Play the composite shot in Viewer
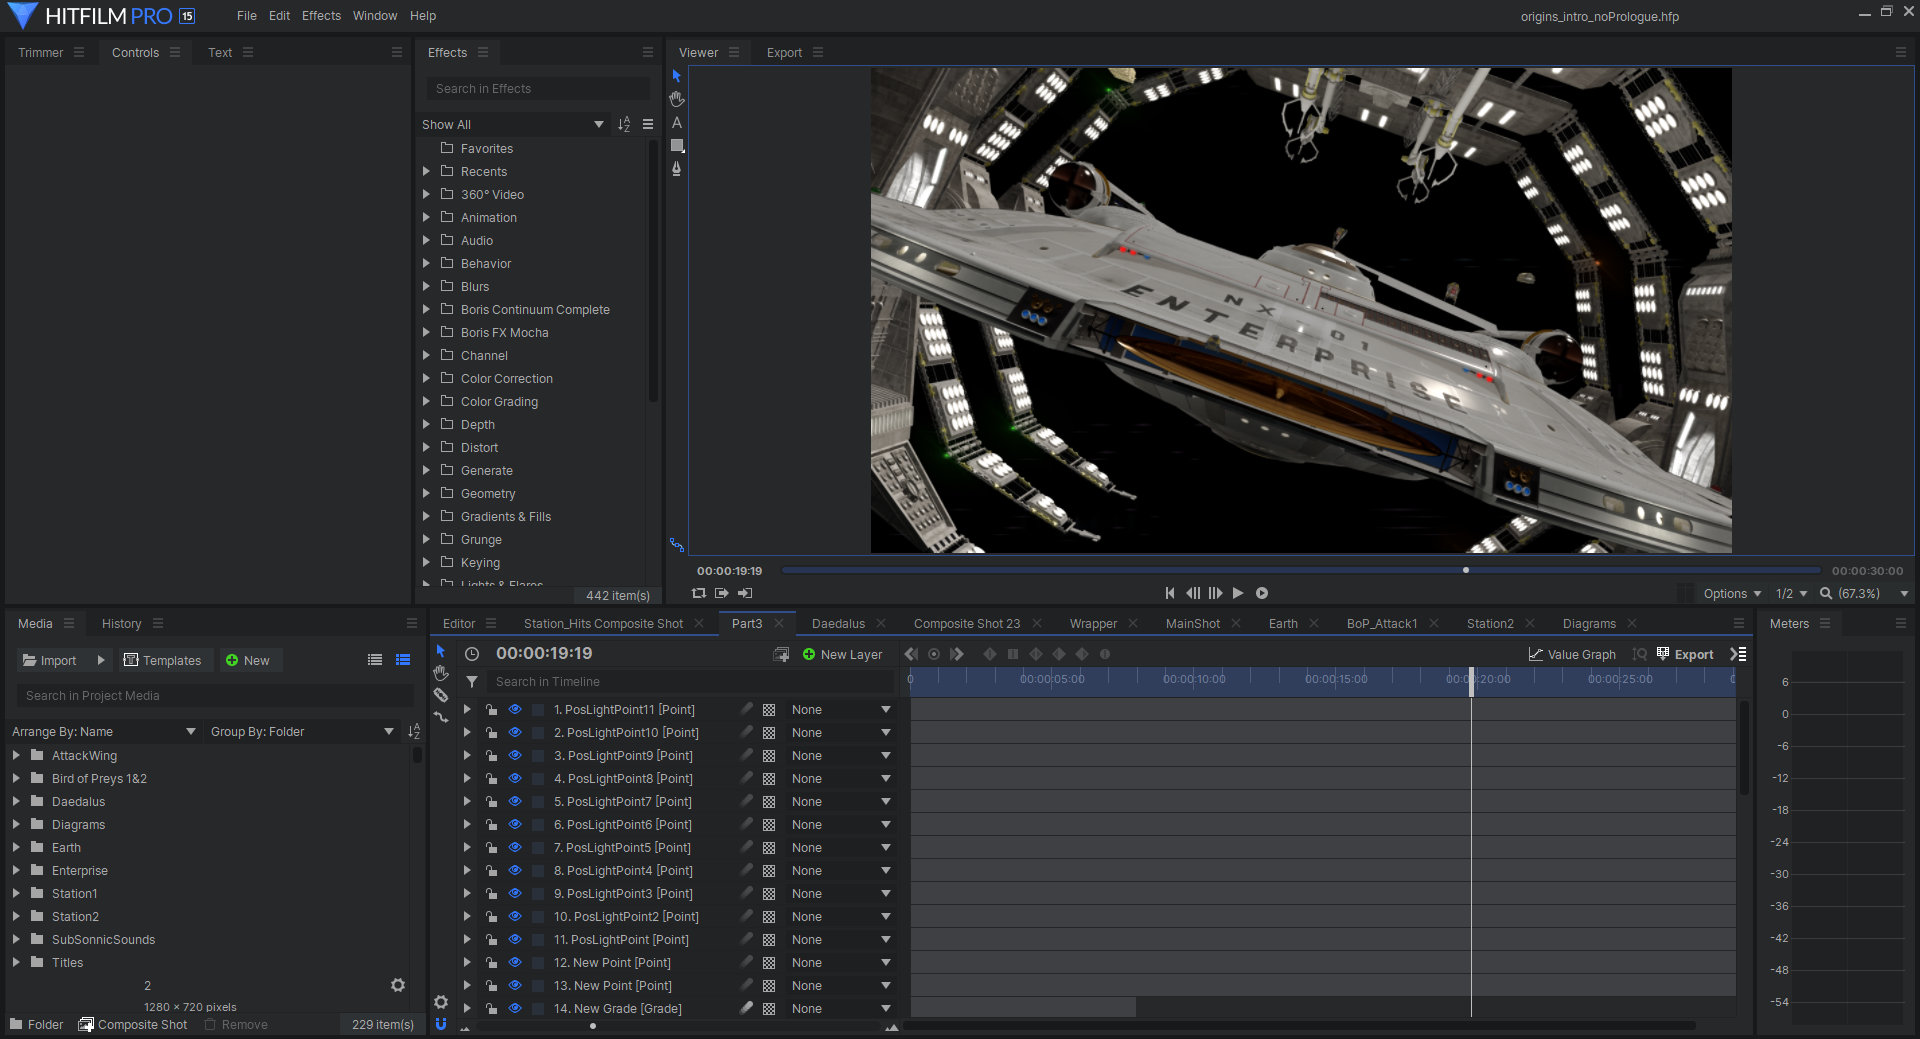Viewport: 1920px width, 1039px height. 1238,593
